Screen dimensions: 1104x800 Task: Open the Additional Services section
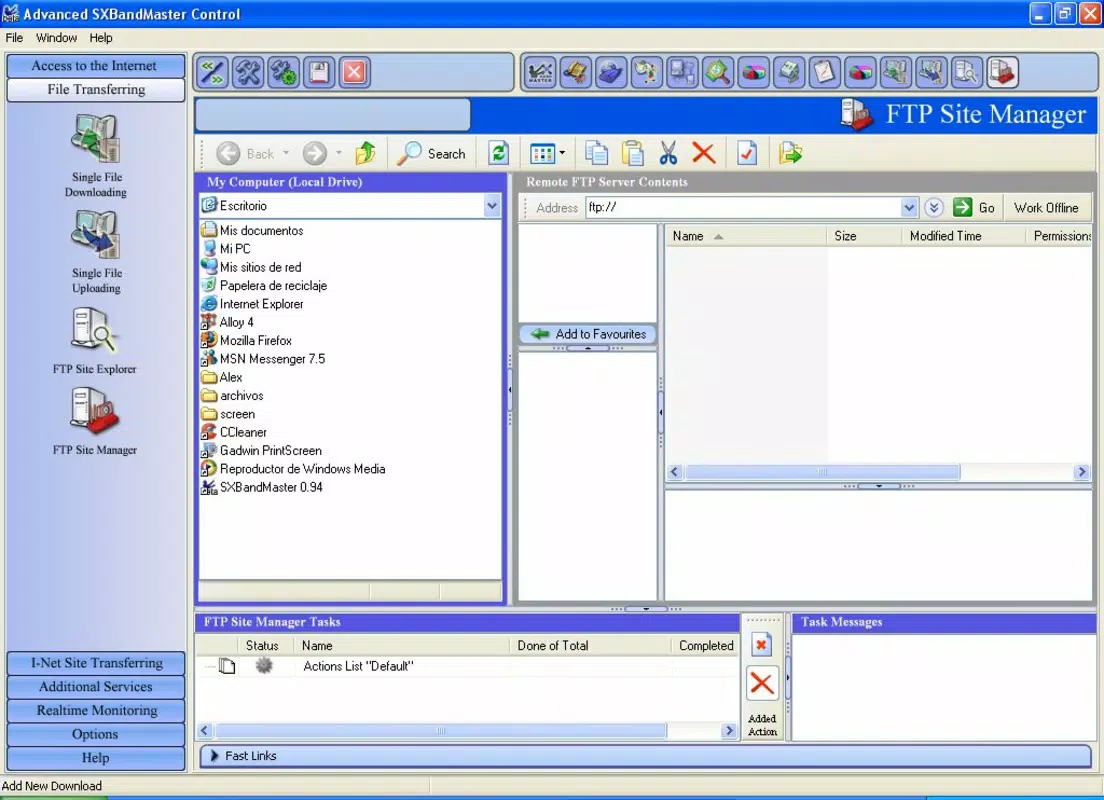pos(96,687)
